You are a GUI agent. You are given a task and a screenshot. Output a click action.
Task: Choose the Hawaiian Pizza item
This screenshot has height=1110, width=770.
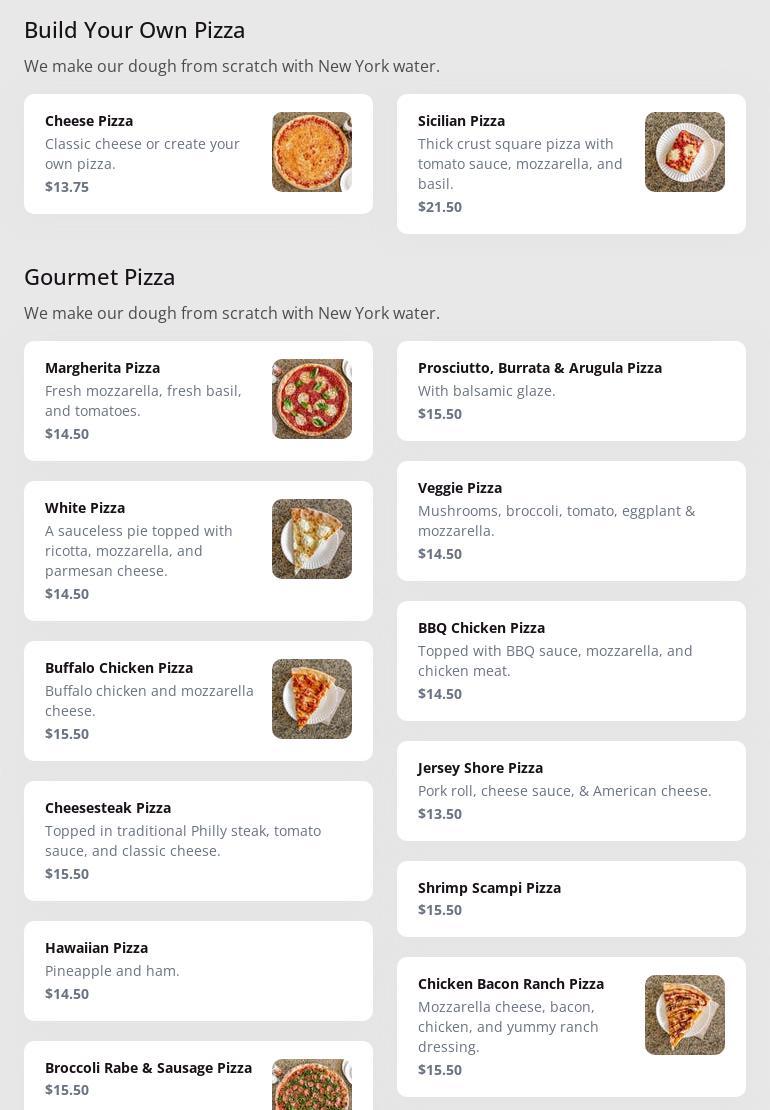(198, 971)
